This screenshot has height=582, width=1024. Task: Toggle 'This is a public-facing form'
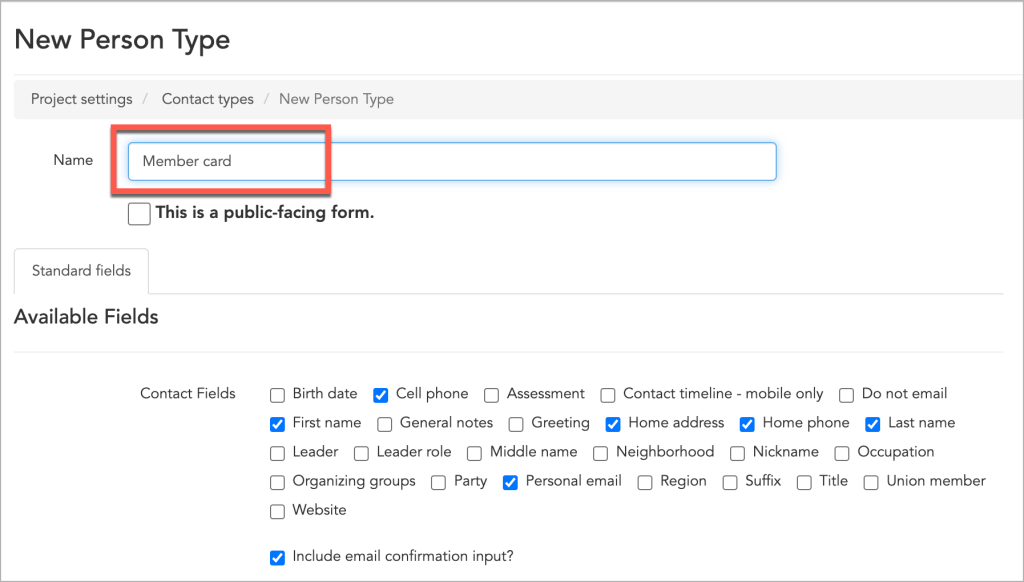pyautogui.click(x=139, y=213)
